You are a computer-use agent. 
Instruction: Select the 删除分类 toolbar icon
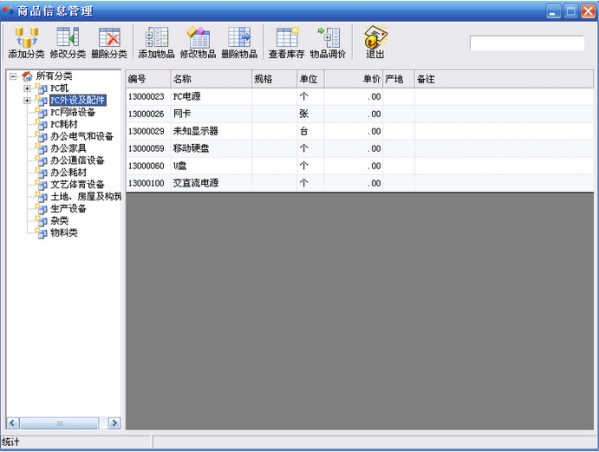(x=109, y=43)
